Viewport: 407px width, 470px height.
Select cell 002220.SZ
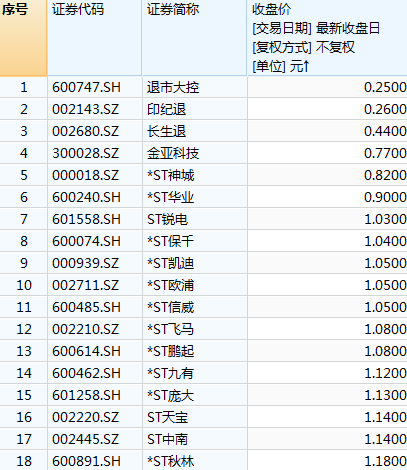pyautogui.click(x=85, y=417)
